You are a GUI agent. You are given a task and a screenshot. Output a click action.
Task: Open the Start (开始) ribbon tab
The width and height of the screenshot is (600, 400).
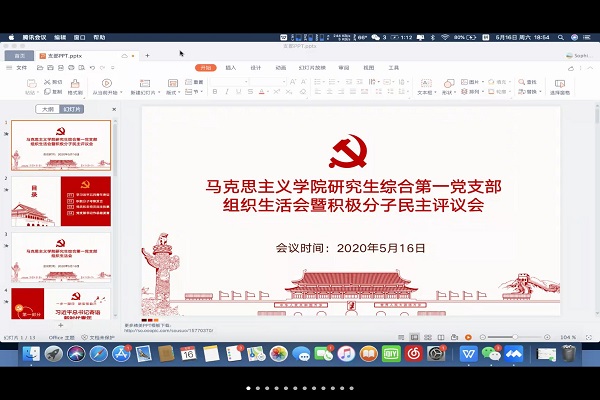click(x=206, y=68)
